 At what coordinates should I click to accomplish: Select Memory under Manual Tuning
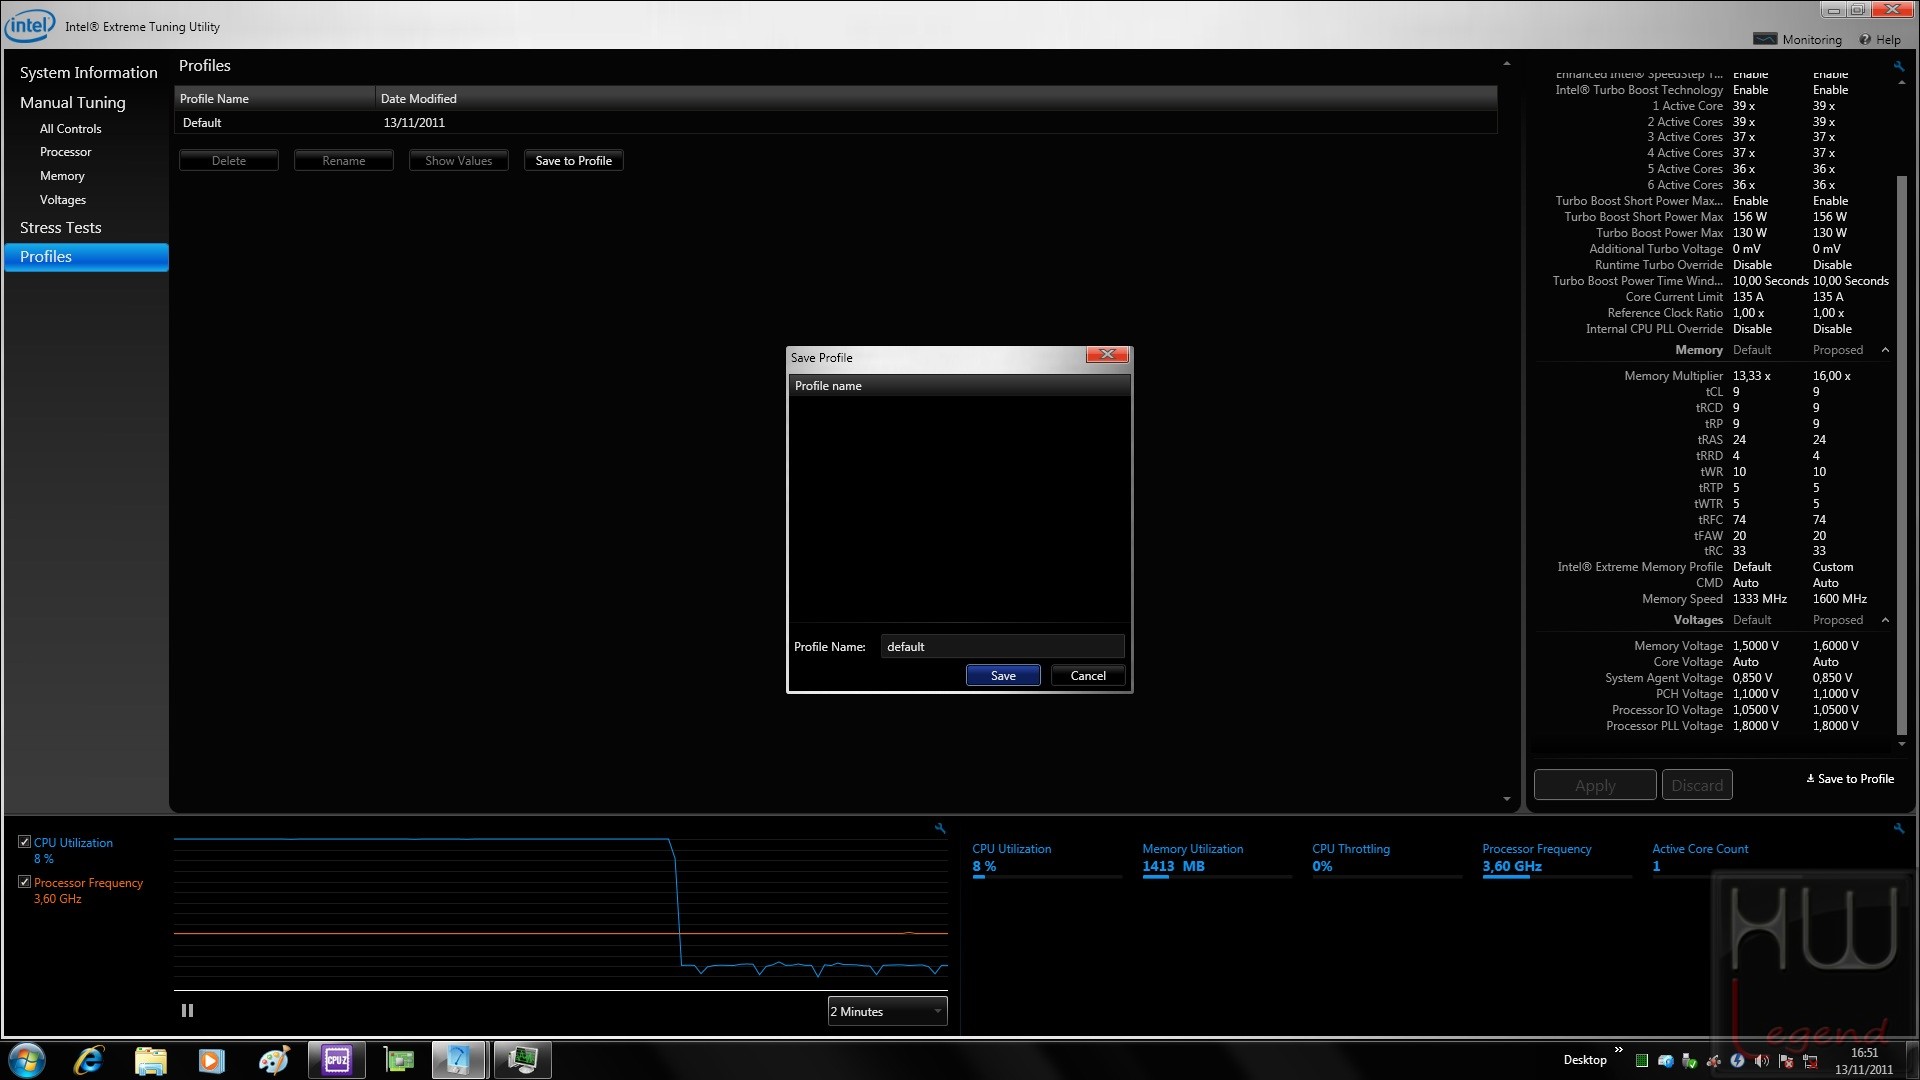click(x=62, y=176)
